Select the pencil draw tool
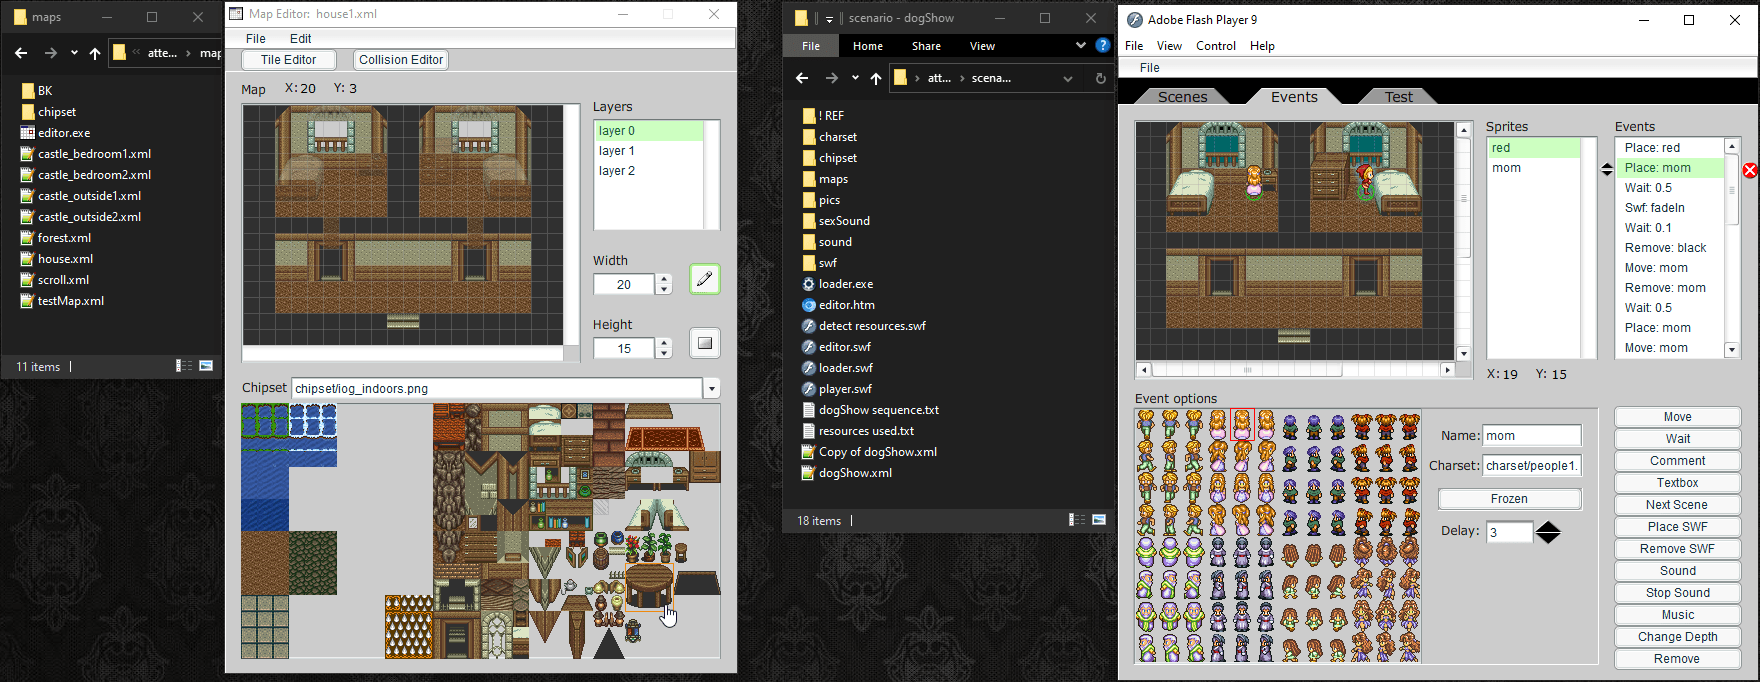 pyautogui.click(x=704, y=279)
